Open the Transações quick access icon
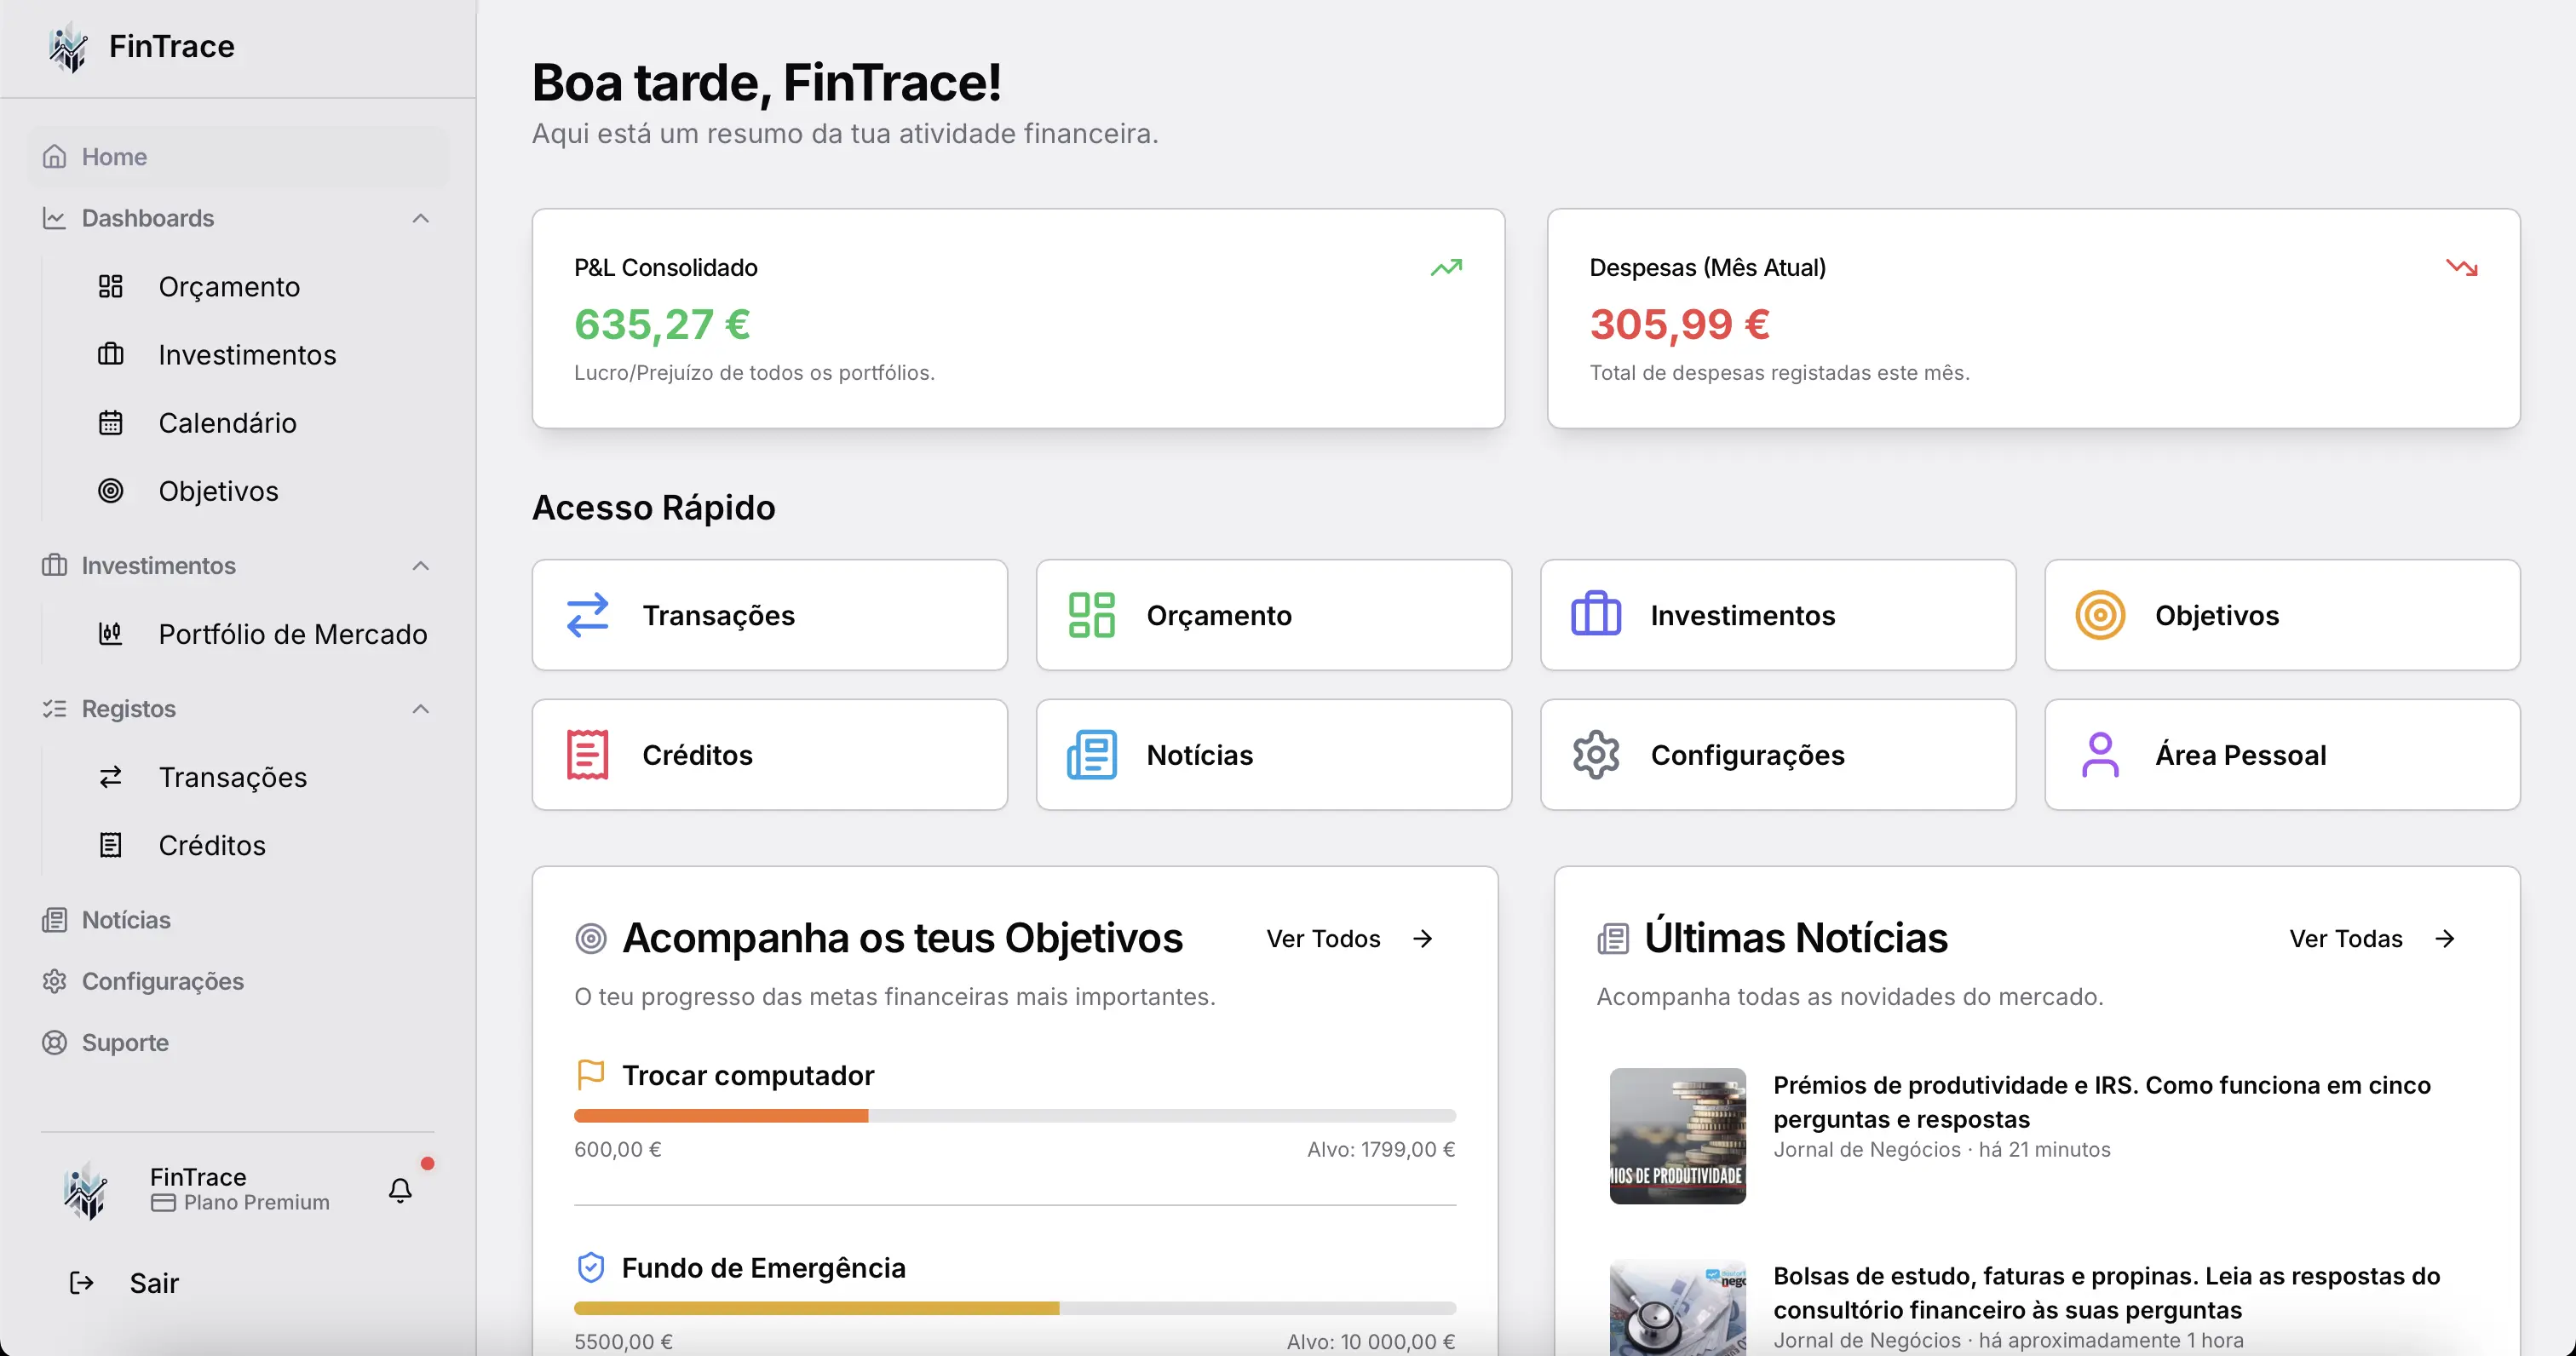 tap(587, 615)
